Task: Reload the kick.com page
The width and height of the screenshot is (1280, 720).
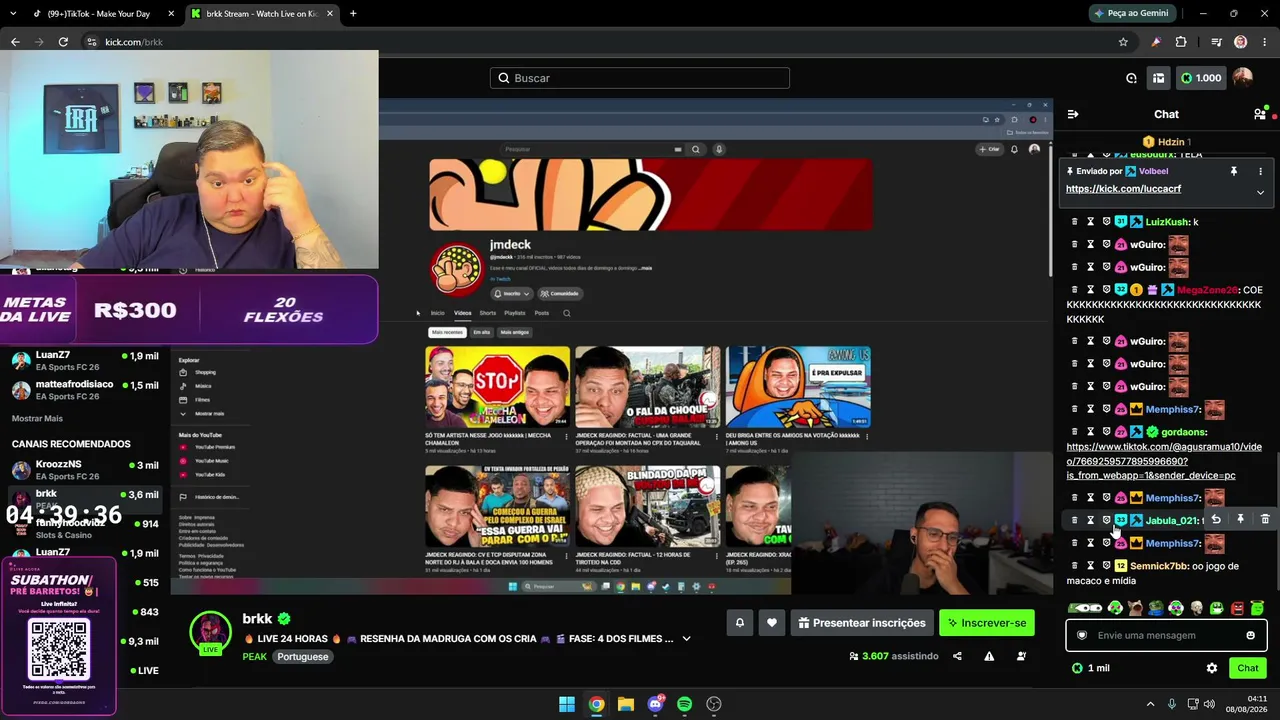Action: (x=63, y=42)
